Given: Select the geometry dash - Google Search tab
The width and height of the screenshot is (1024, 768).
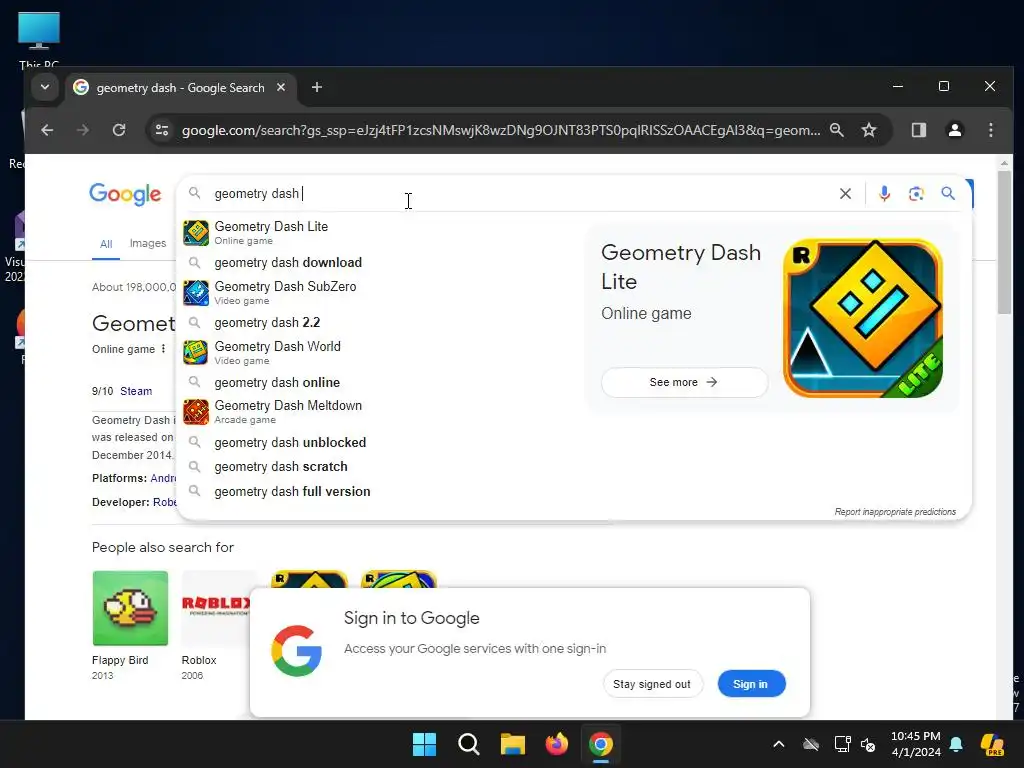Looking at the screenshot, I should pos(181,88).
